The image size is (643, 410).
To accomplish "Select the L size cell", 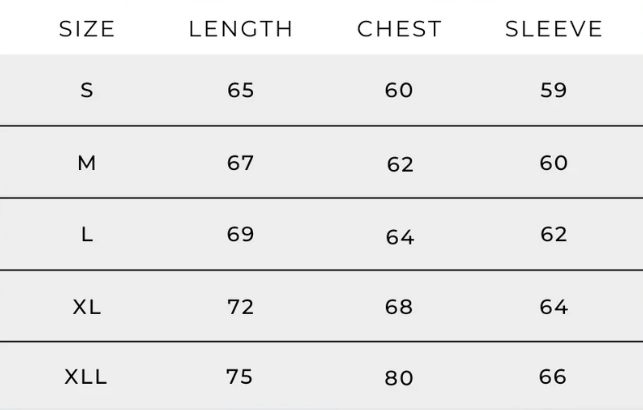I will [x=87, y=235].
